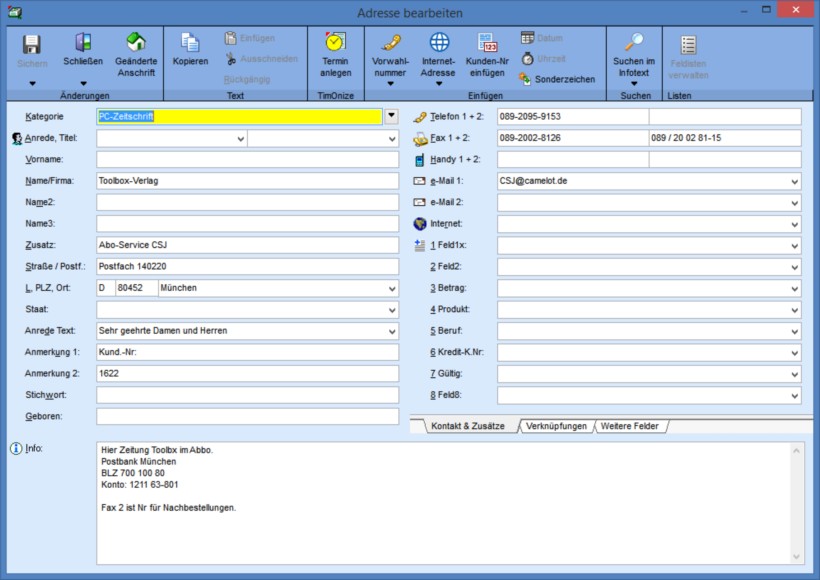Click the Name2 input field
The width and height of the screenshot is (820, 580).
pyautogui.click(x=247, y=202)
